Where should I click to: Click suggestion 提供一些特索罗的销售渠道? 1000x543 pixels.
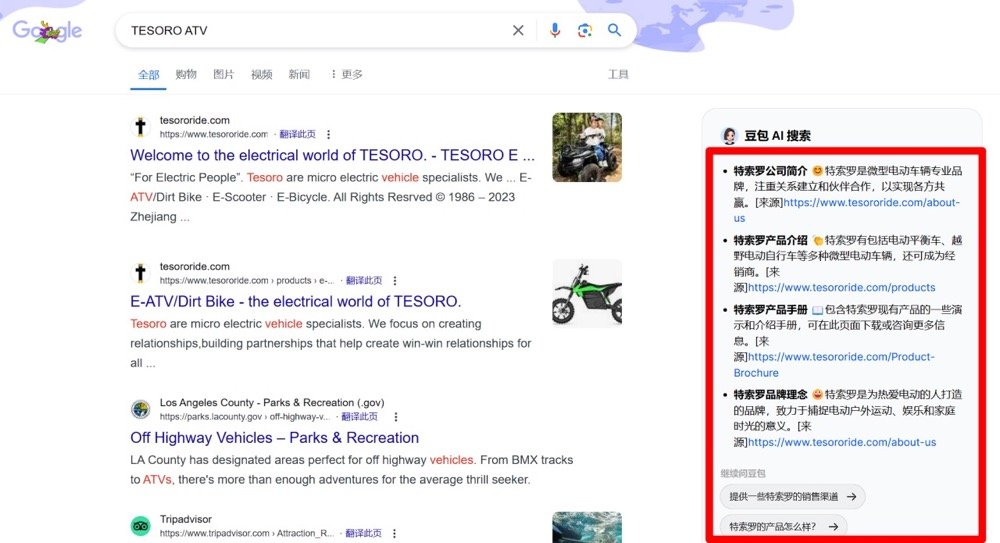[793, 496]
